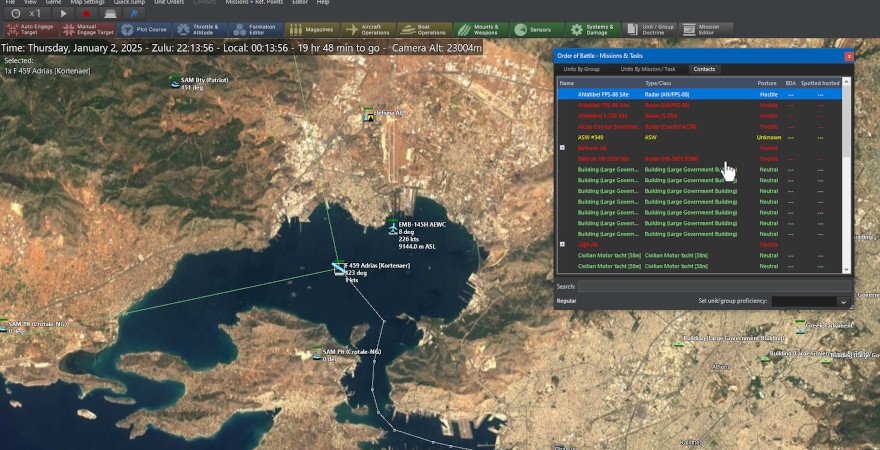This screenshot has height=450, width=880.
Task: Click the x1 time compression setting
Action: [35, 13]
